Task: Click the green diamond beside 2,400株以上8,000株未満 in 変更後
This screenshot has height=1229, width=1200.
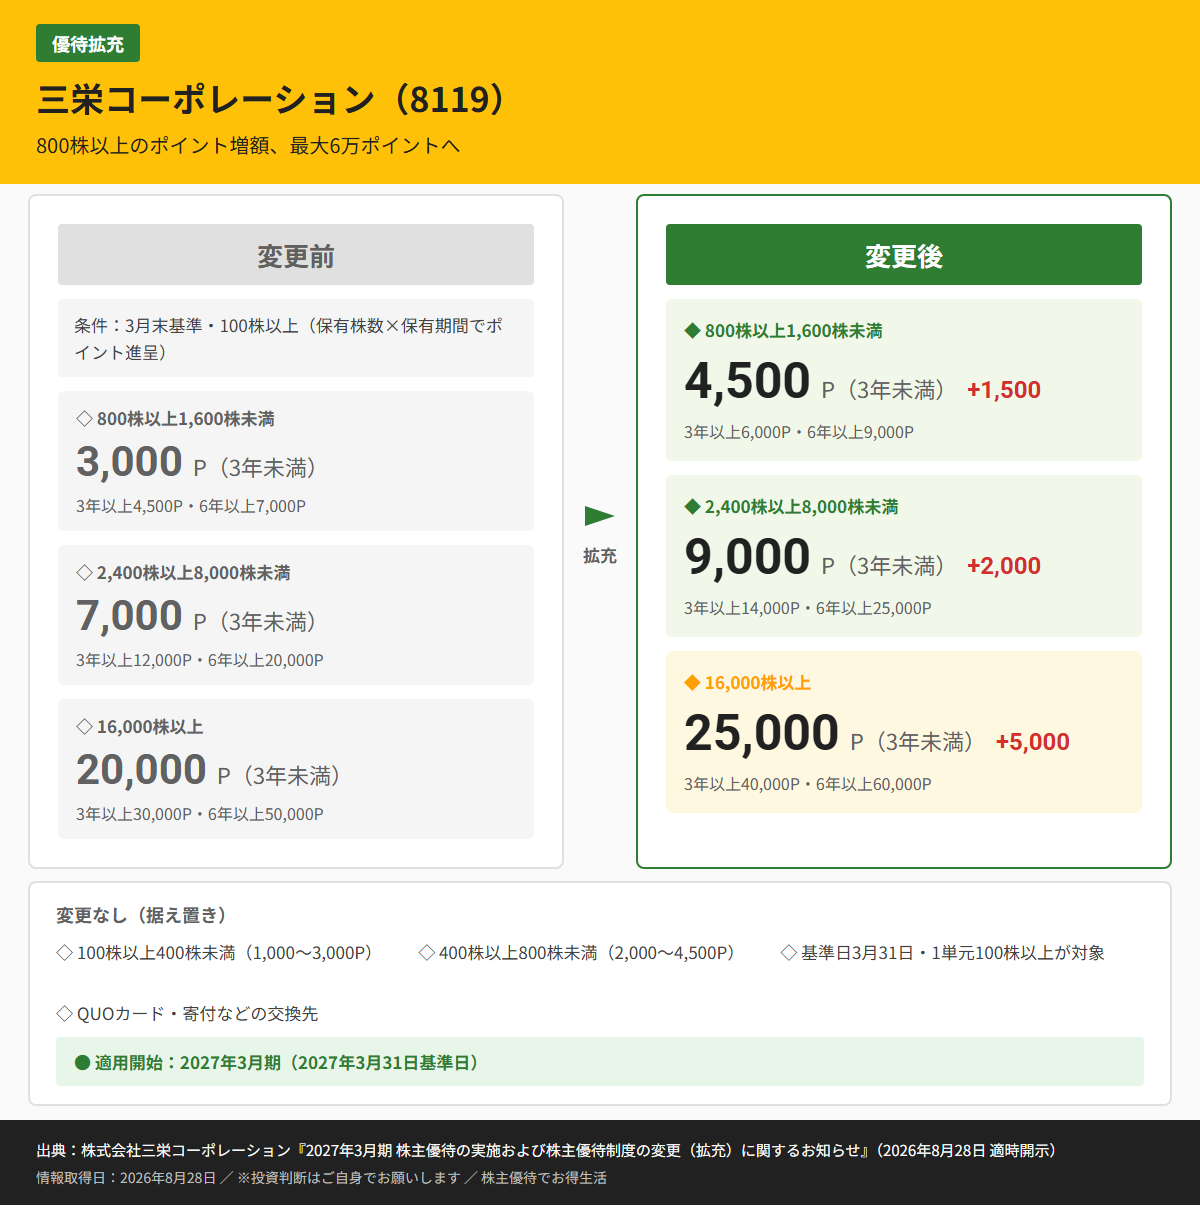Action: point(692,507)
